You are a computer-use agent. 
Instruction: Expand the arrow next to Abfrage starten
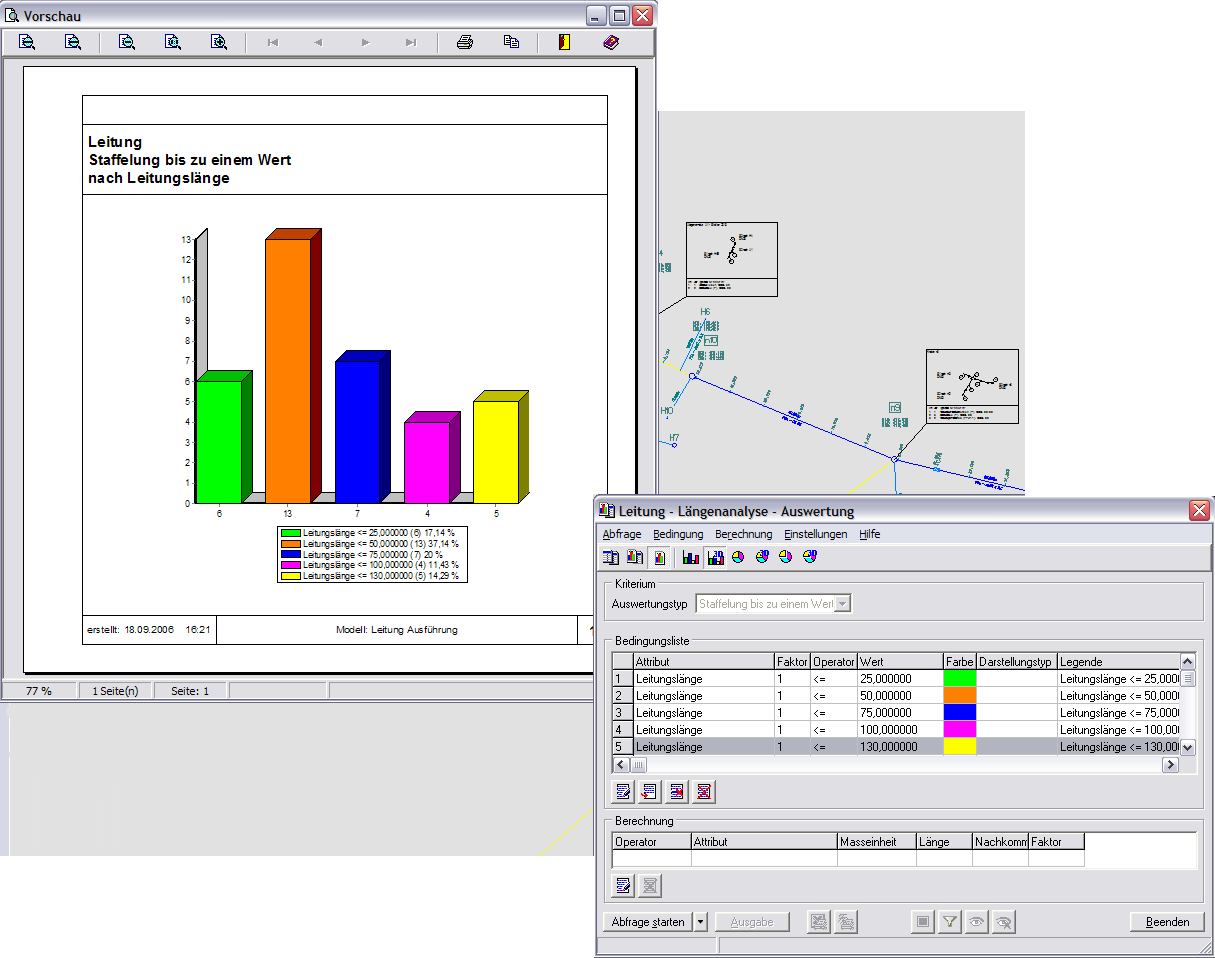pyautogui.click(x=700, y=922)
